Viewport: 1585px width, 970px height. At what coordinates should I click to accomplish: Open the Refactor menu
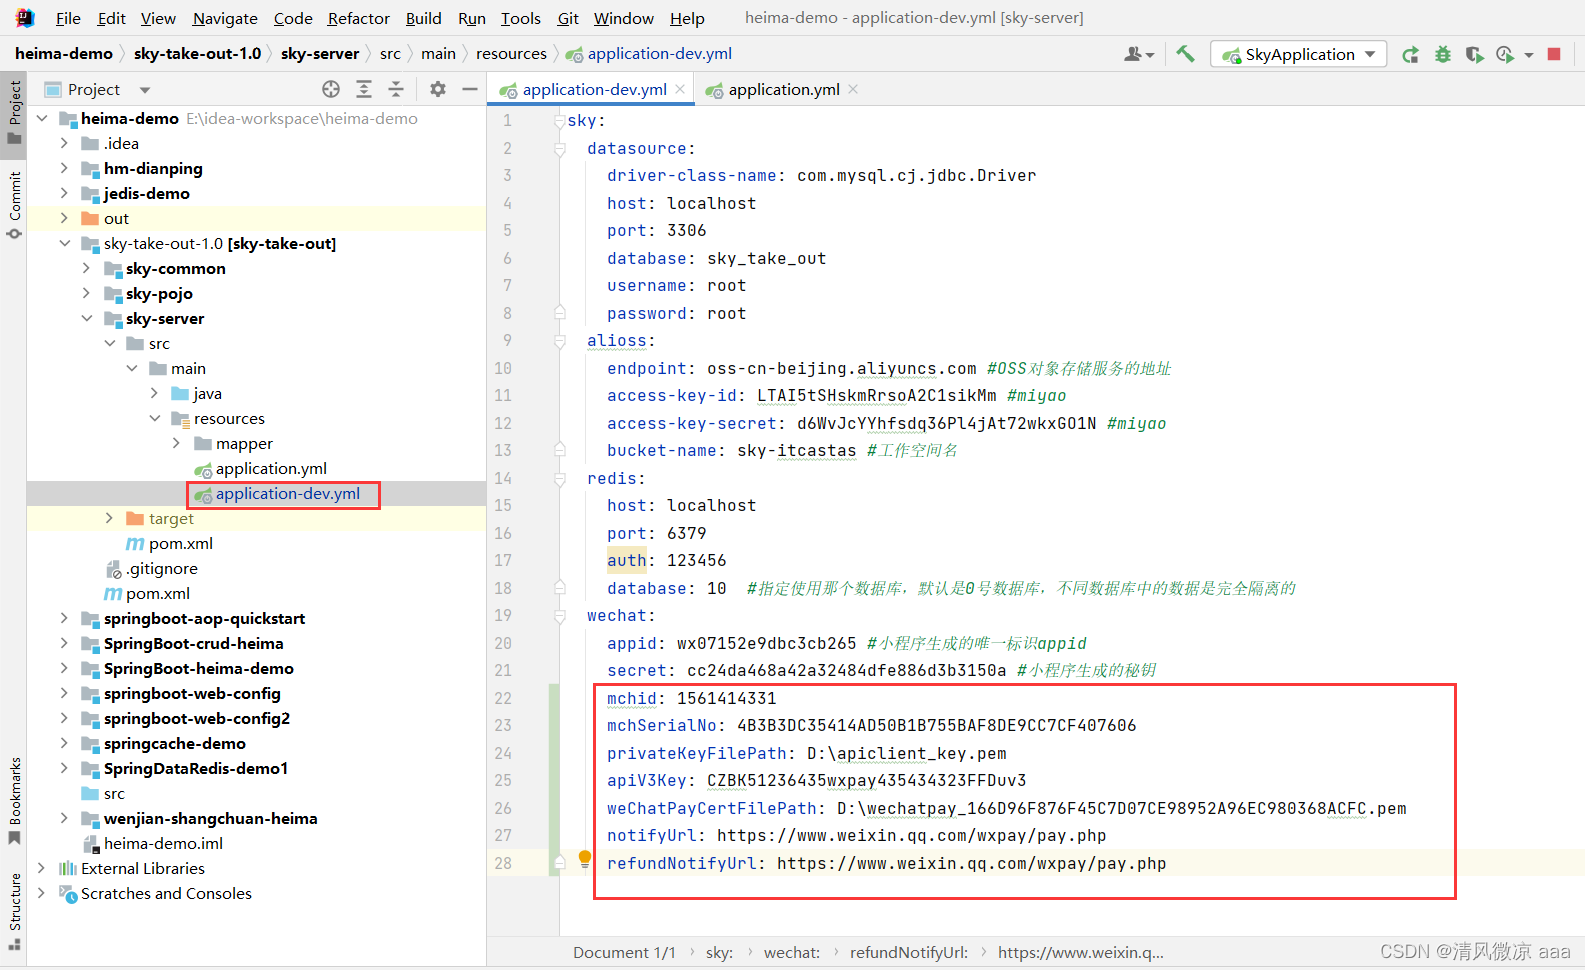click(359, 18)
